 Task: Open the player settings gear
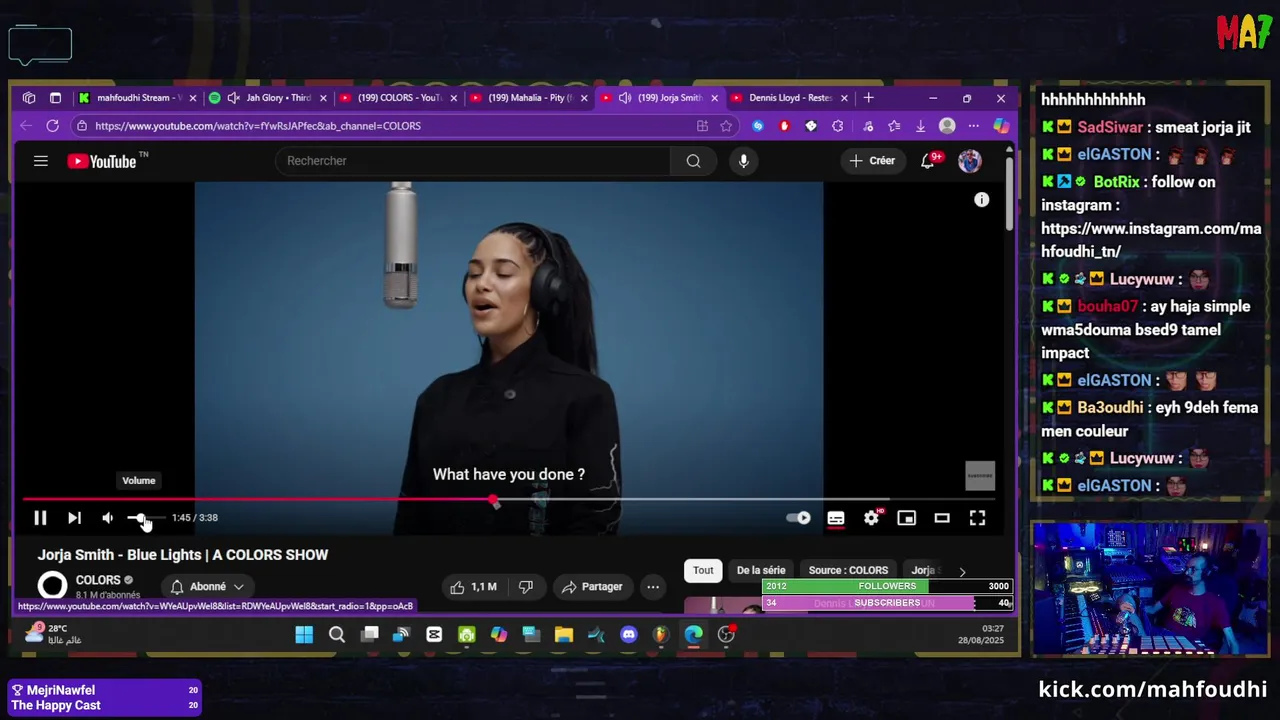[x=872, y=517]
